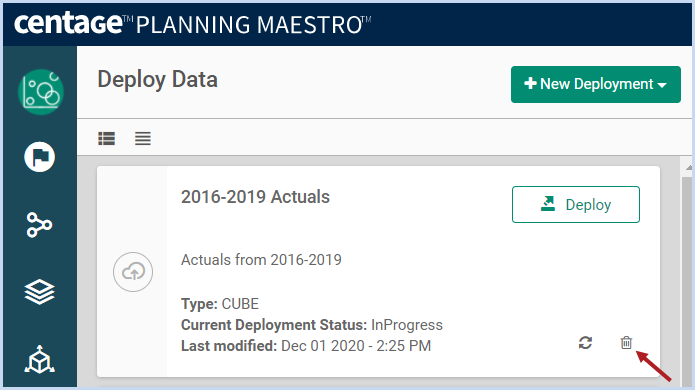Screen dimensions: 695x390
Task: Expand the New Deployment dropdown
Action: coord(596,84)
